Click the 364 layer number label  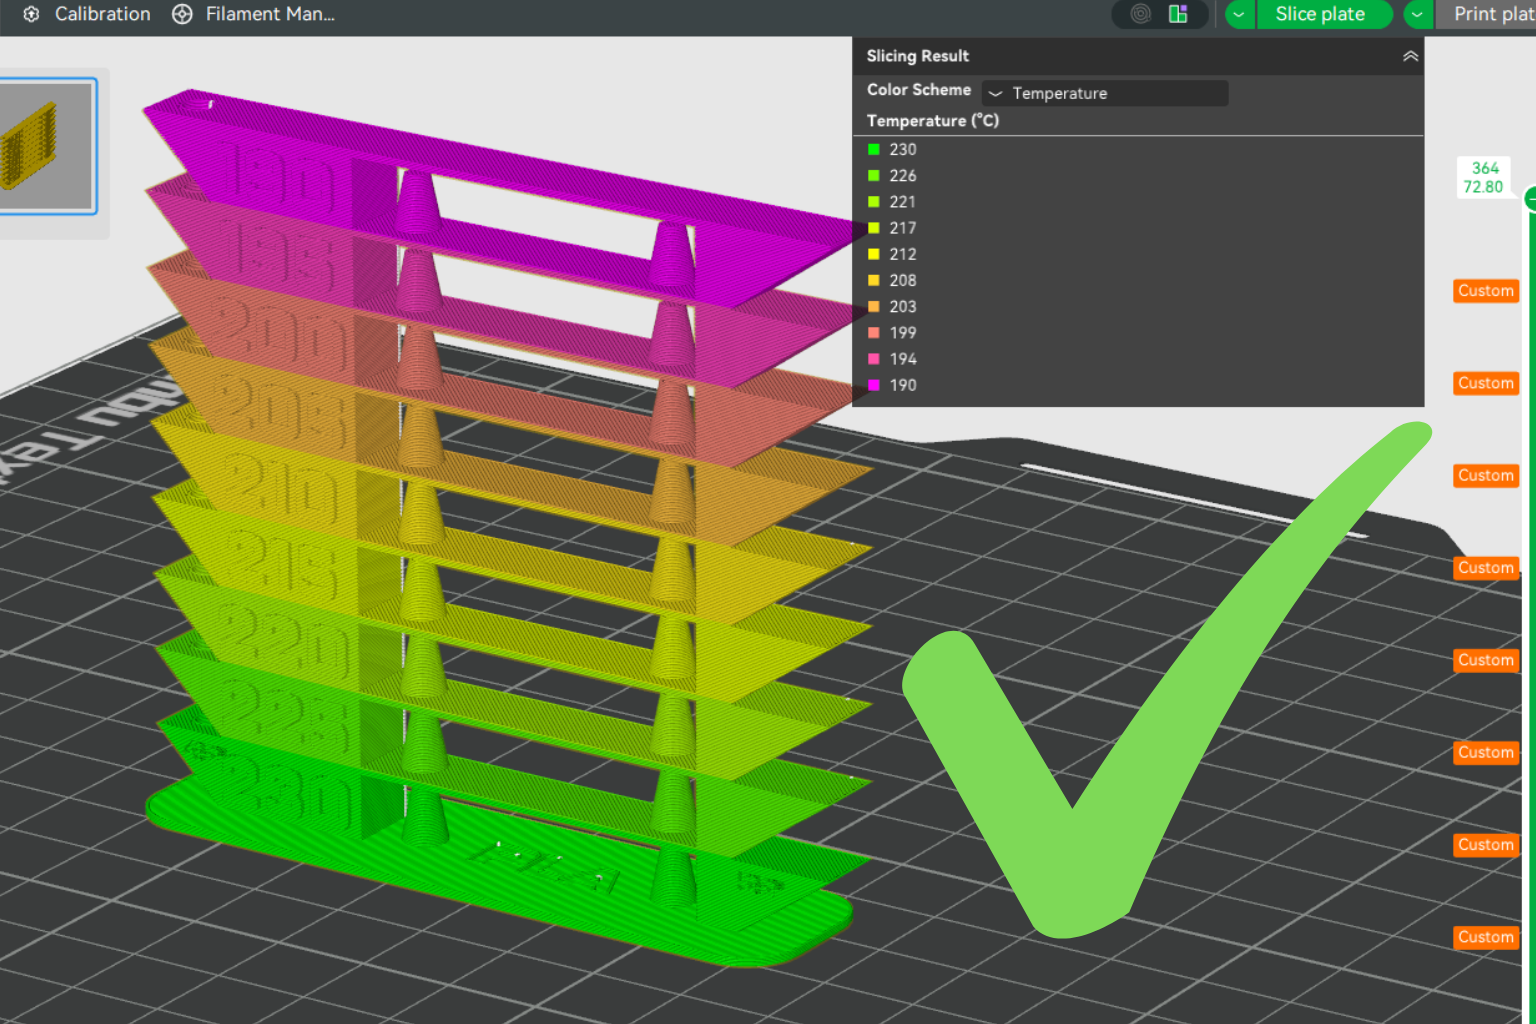1485,168
